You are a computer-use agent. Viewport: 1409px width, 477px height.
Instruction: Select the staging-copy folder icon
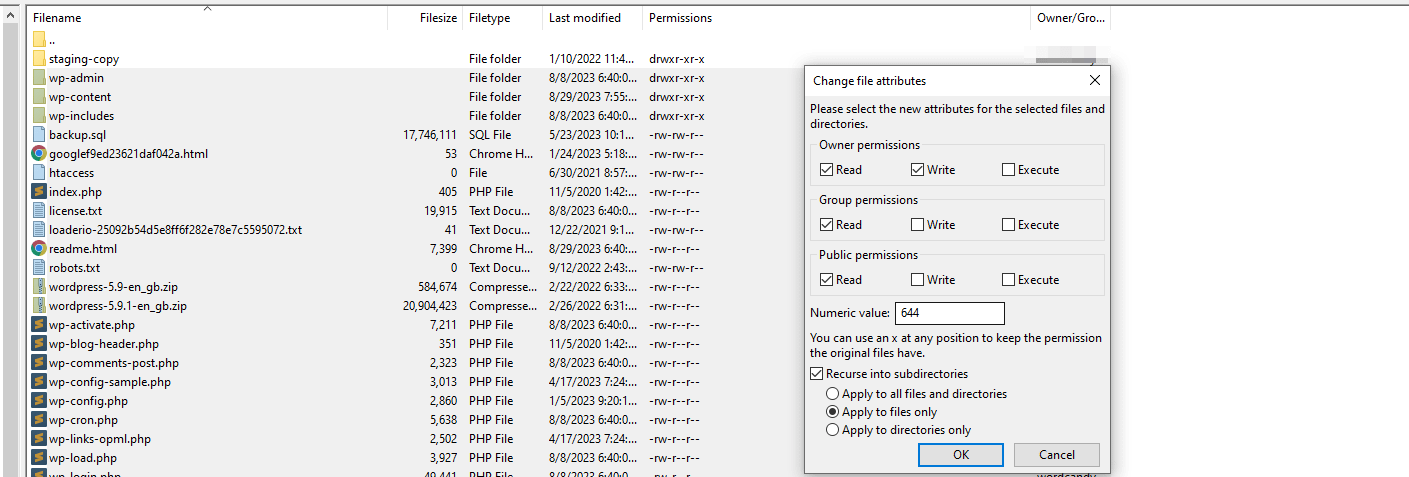(39, 58)
